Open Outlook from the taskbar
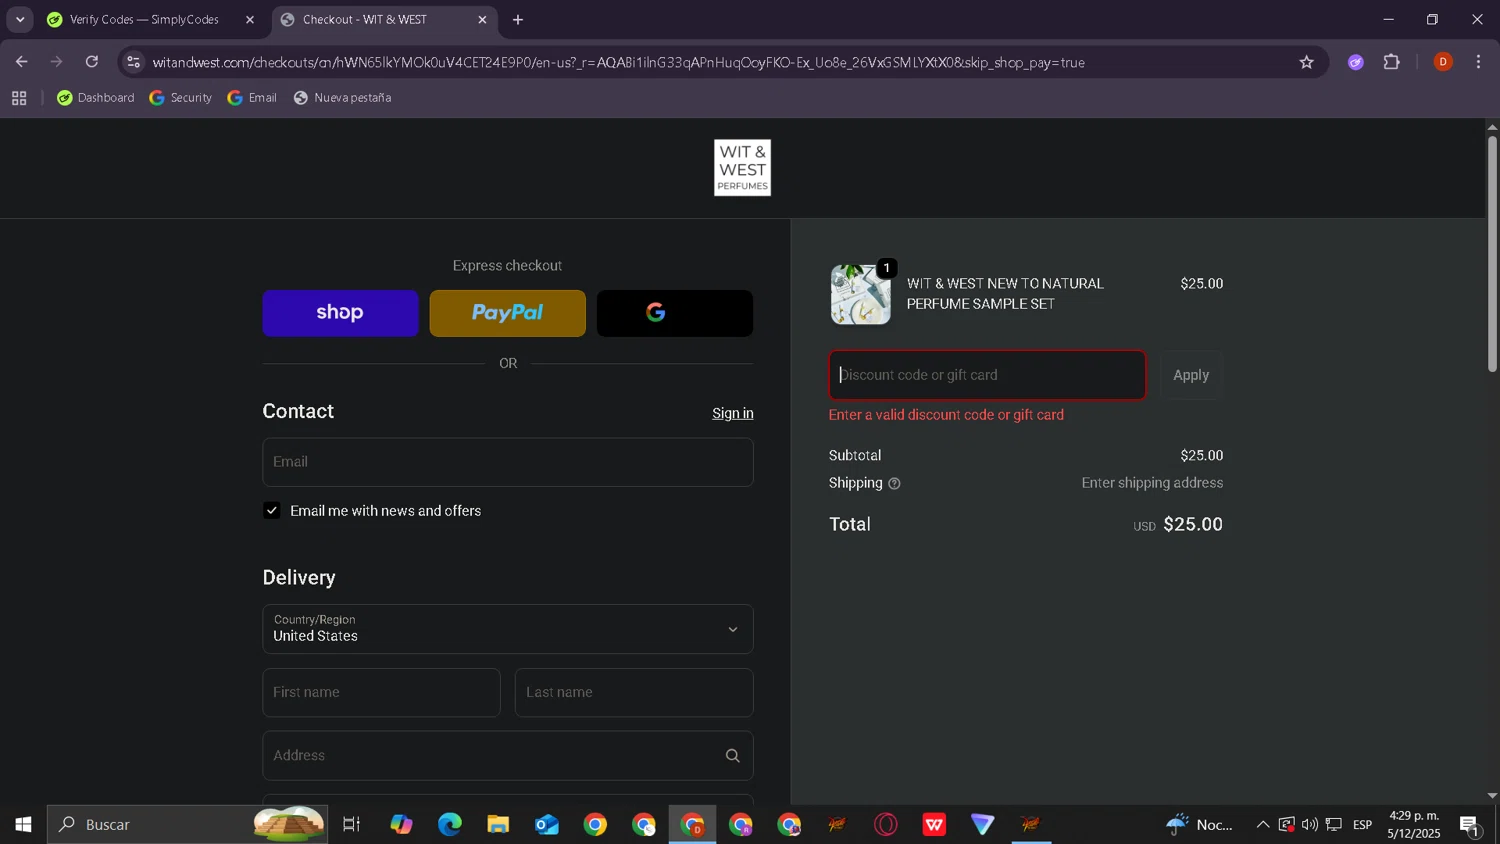The image size is (1500, 844). 547,825
